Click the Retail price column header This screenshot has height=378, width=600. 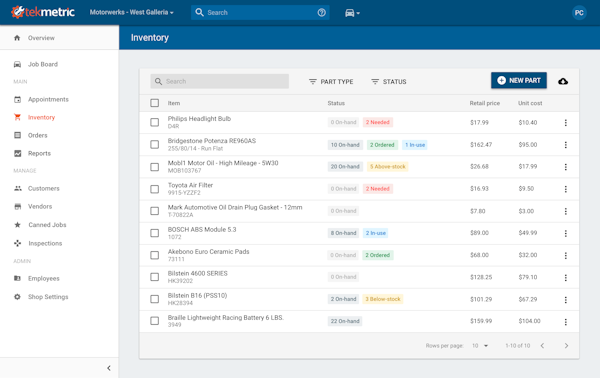tap(484, 103)
